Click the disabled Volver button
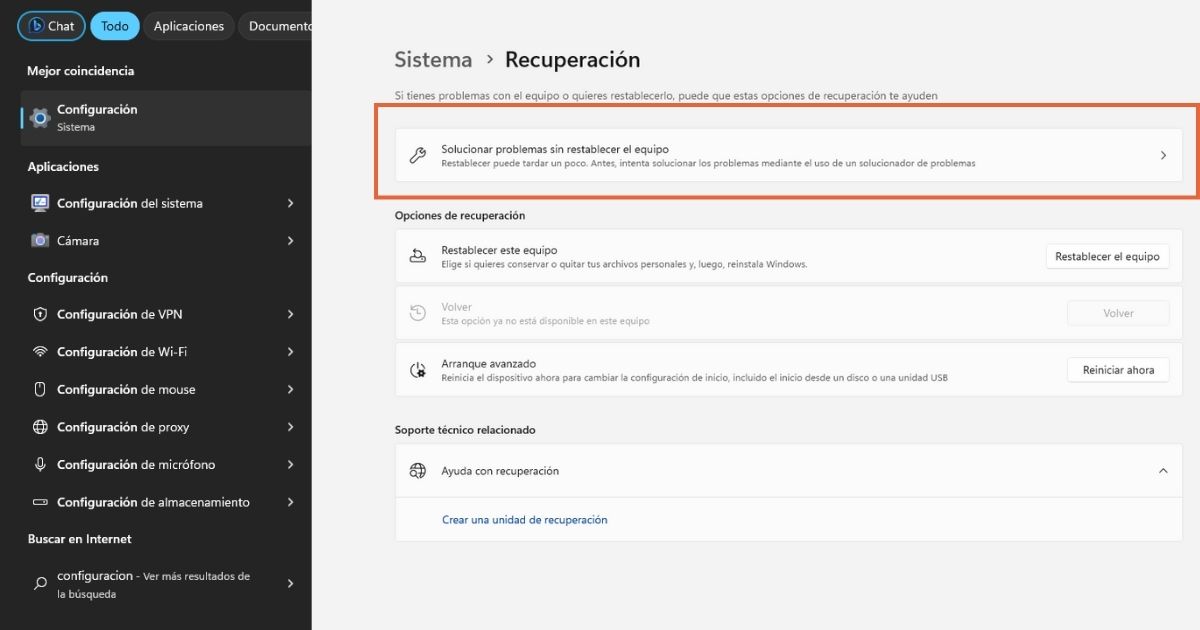This screenshot has height=630, width=1200. click(1118, 313)
